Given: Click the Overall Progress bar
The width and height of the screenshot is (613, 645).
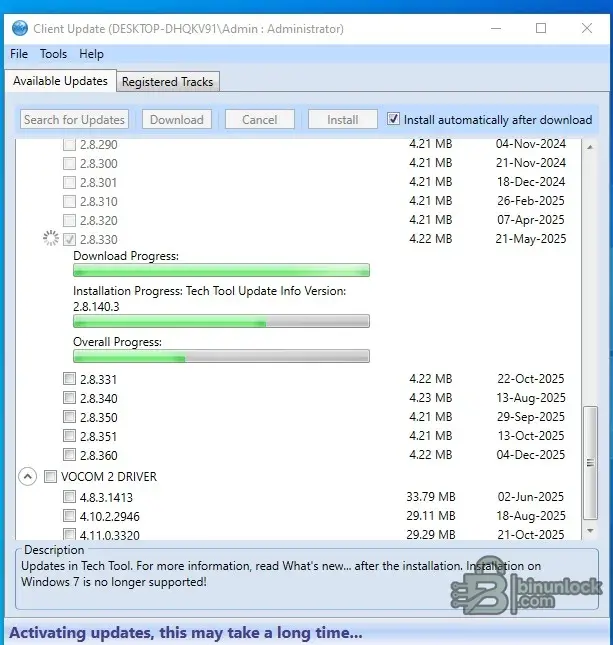Looking at the screenshot, I should pyautogui.click(x=221, y=356).
